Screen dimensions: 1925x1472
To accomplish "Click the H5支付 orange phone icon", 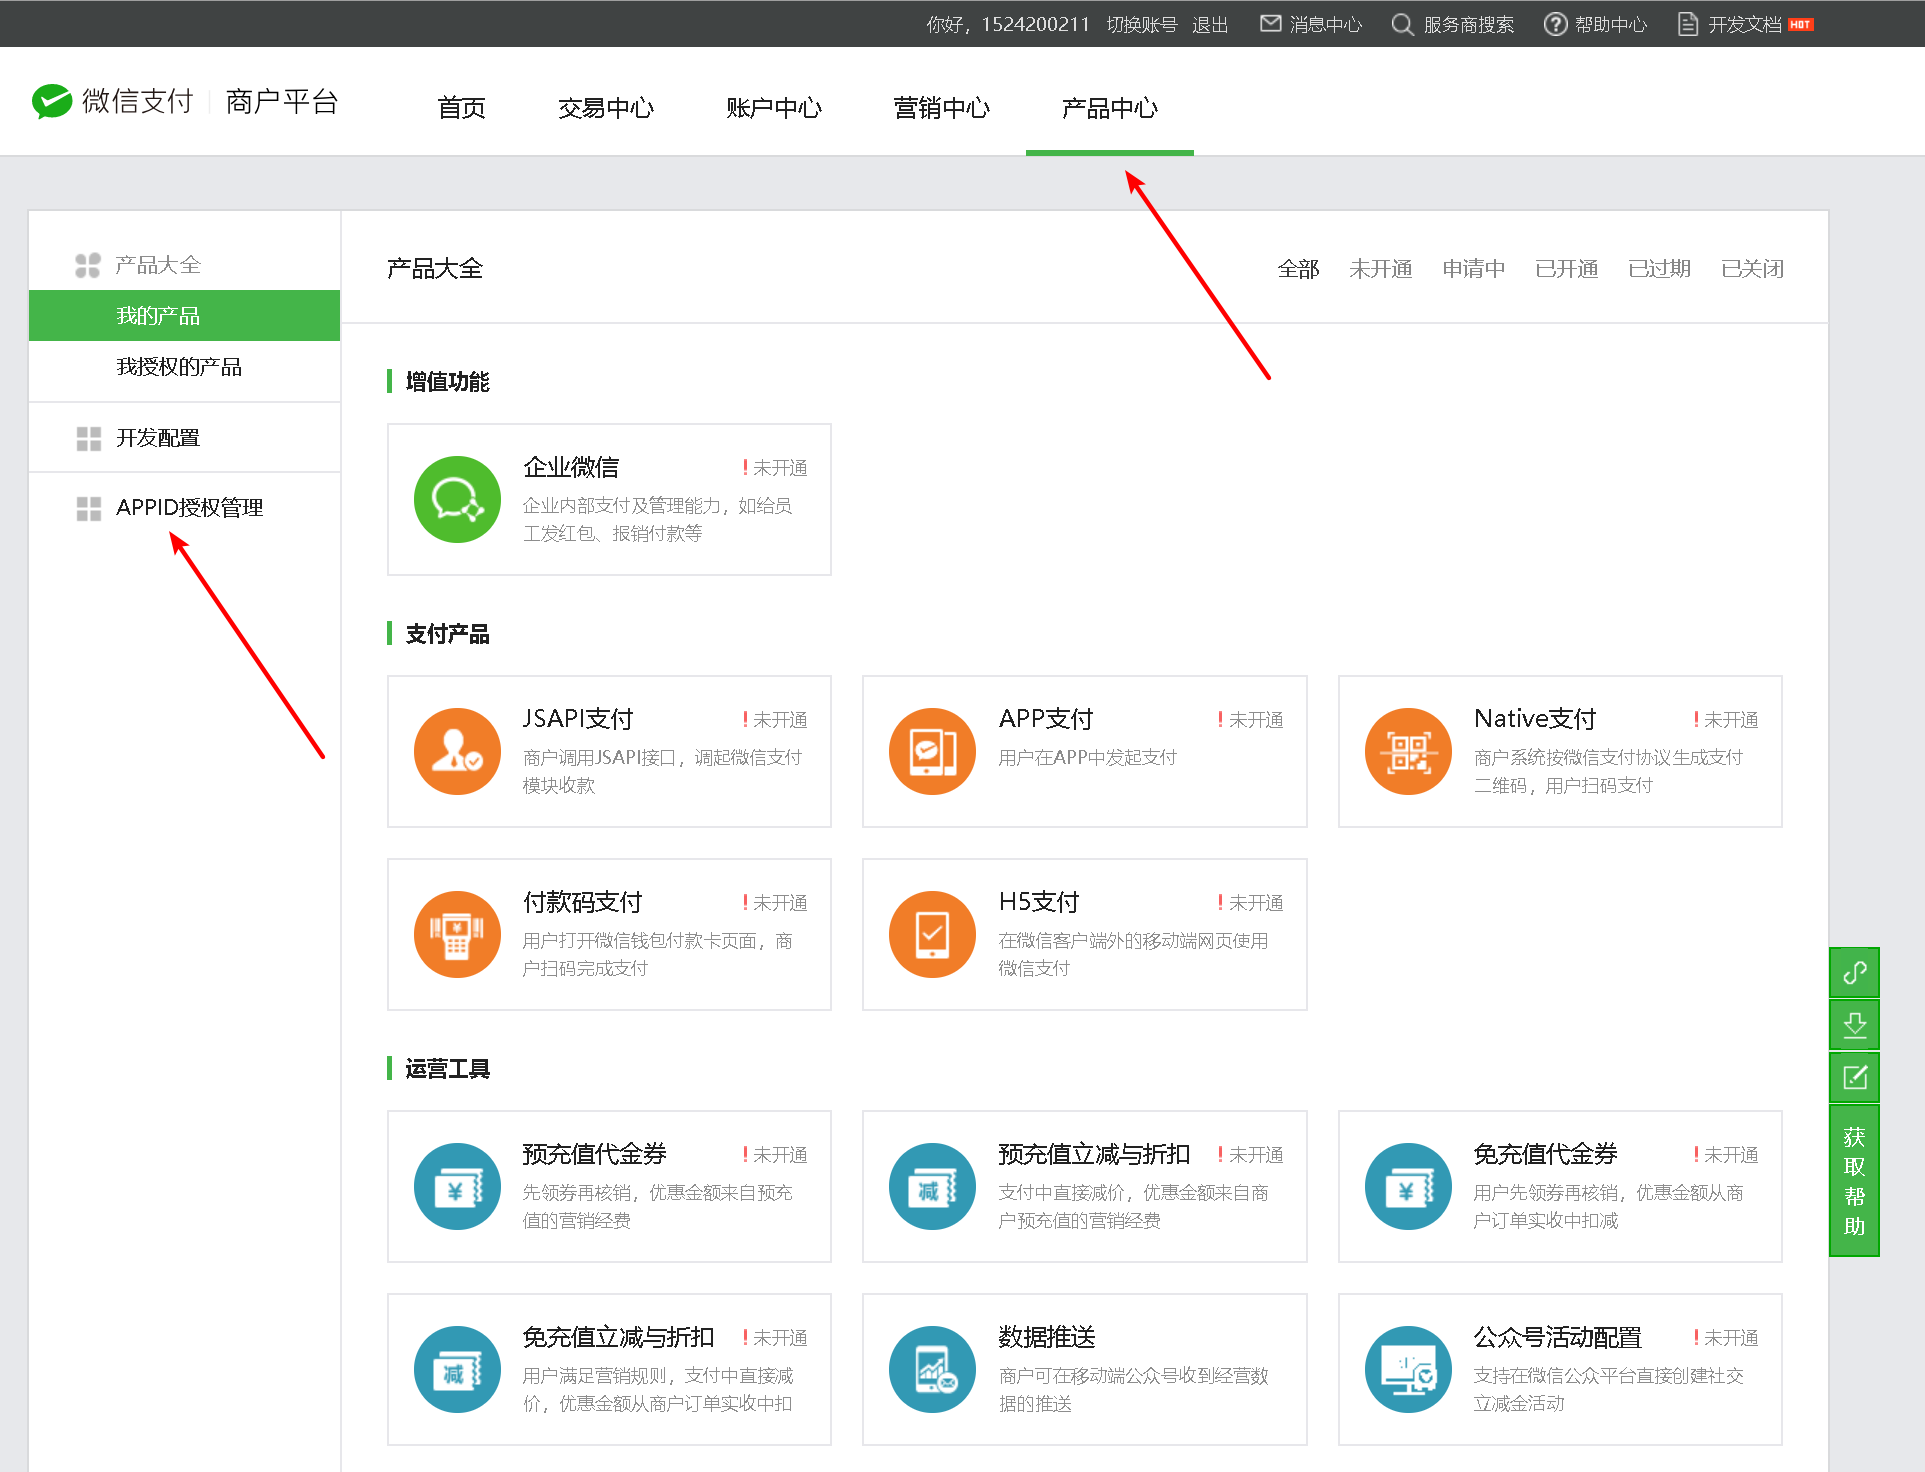I will pos(932,934).
